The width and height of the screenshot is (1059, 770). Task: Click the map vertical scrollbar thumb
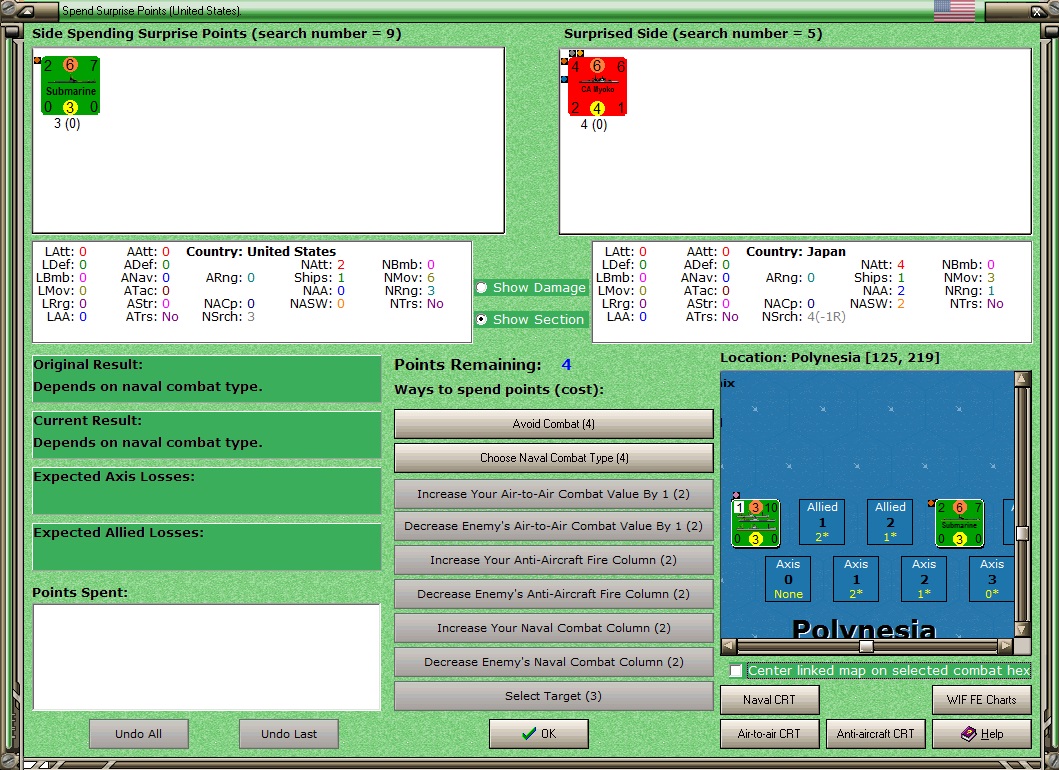point(1022,533)
